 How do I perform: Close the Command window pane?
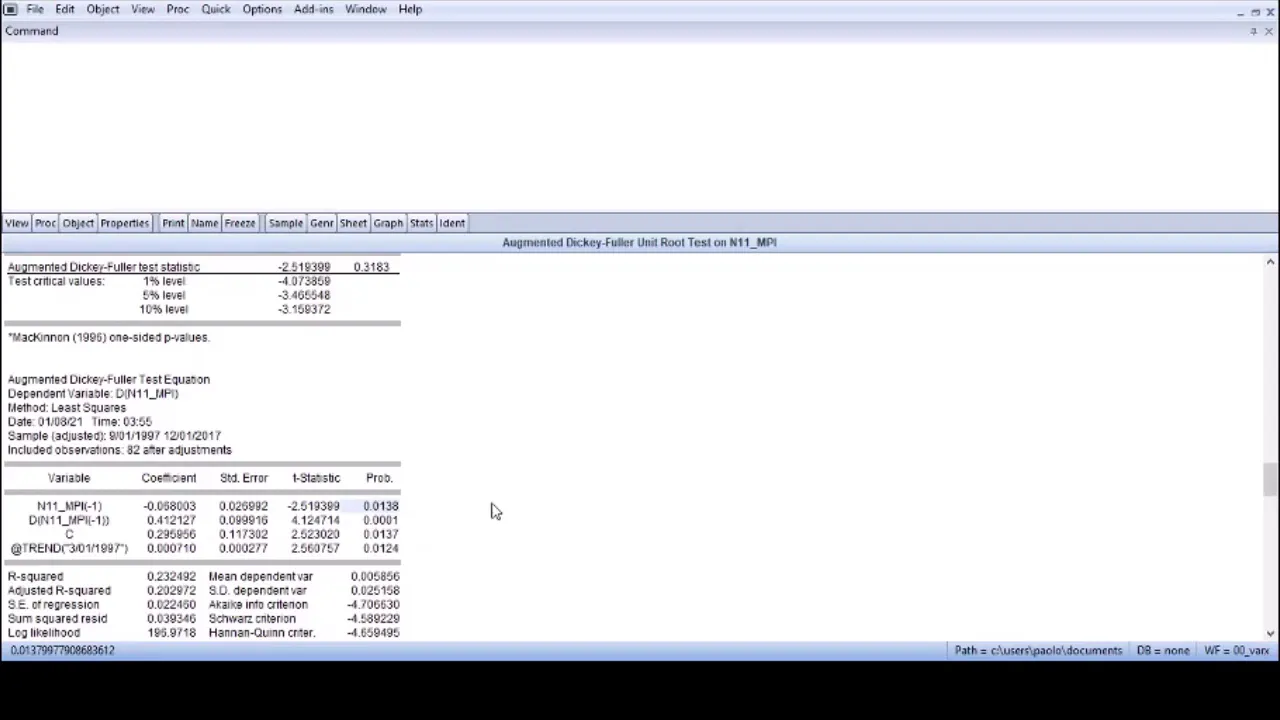pos(1269,31)
